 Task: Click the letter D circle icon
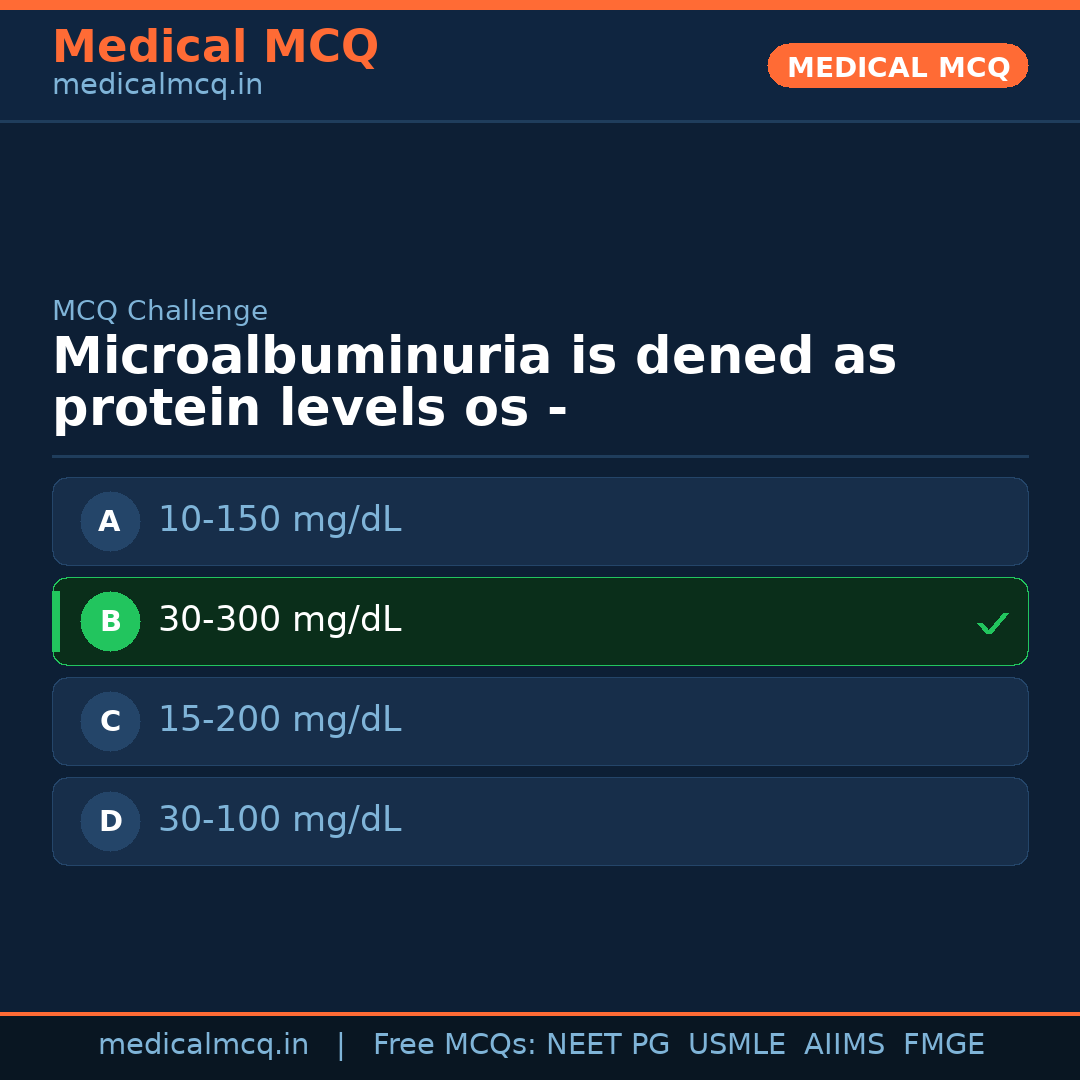point(110,821)
